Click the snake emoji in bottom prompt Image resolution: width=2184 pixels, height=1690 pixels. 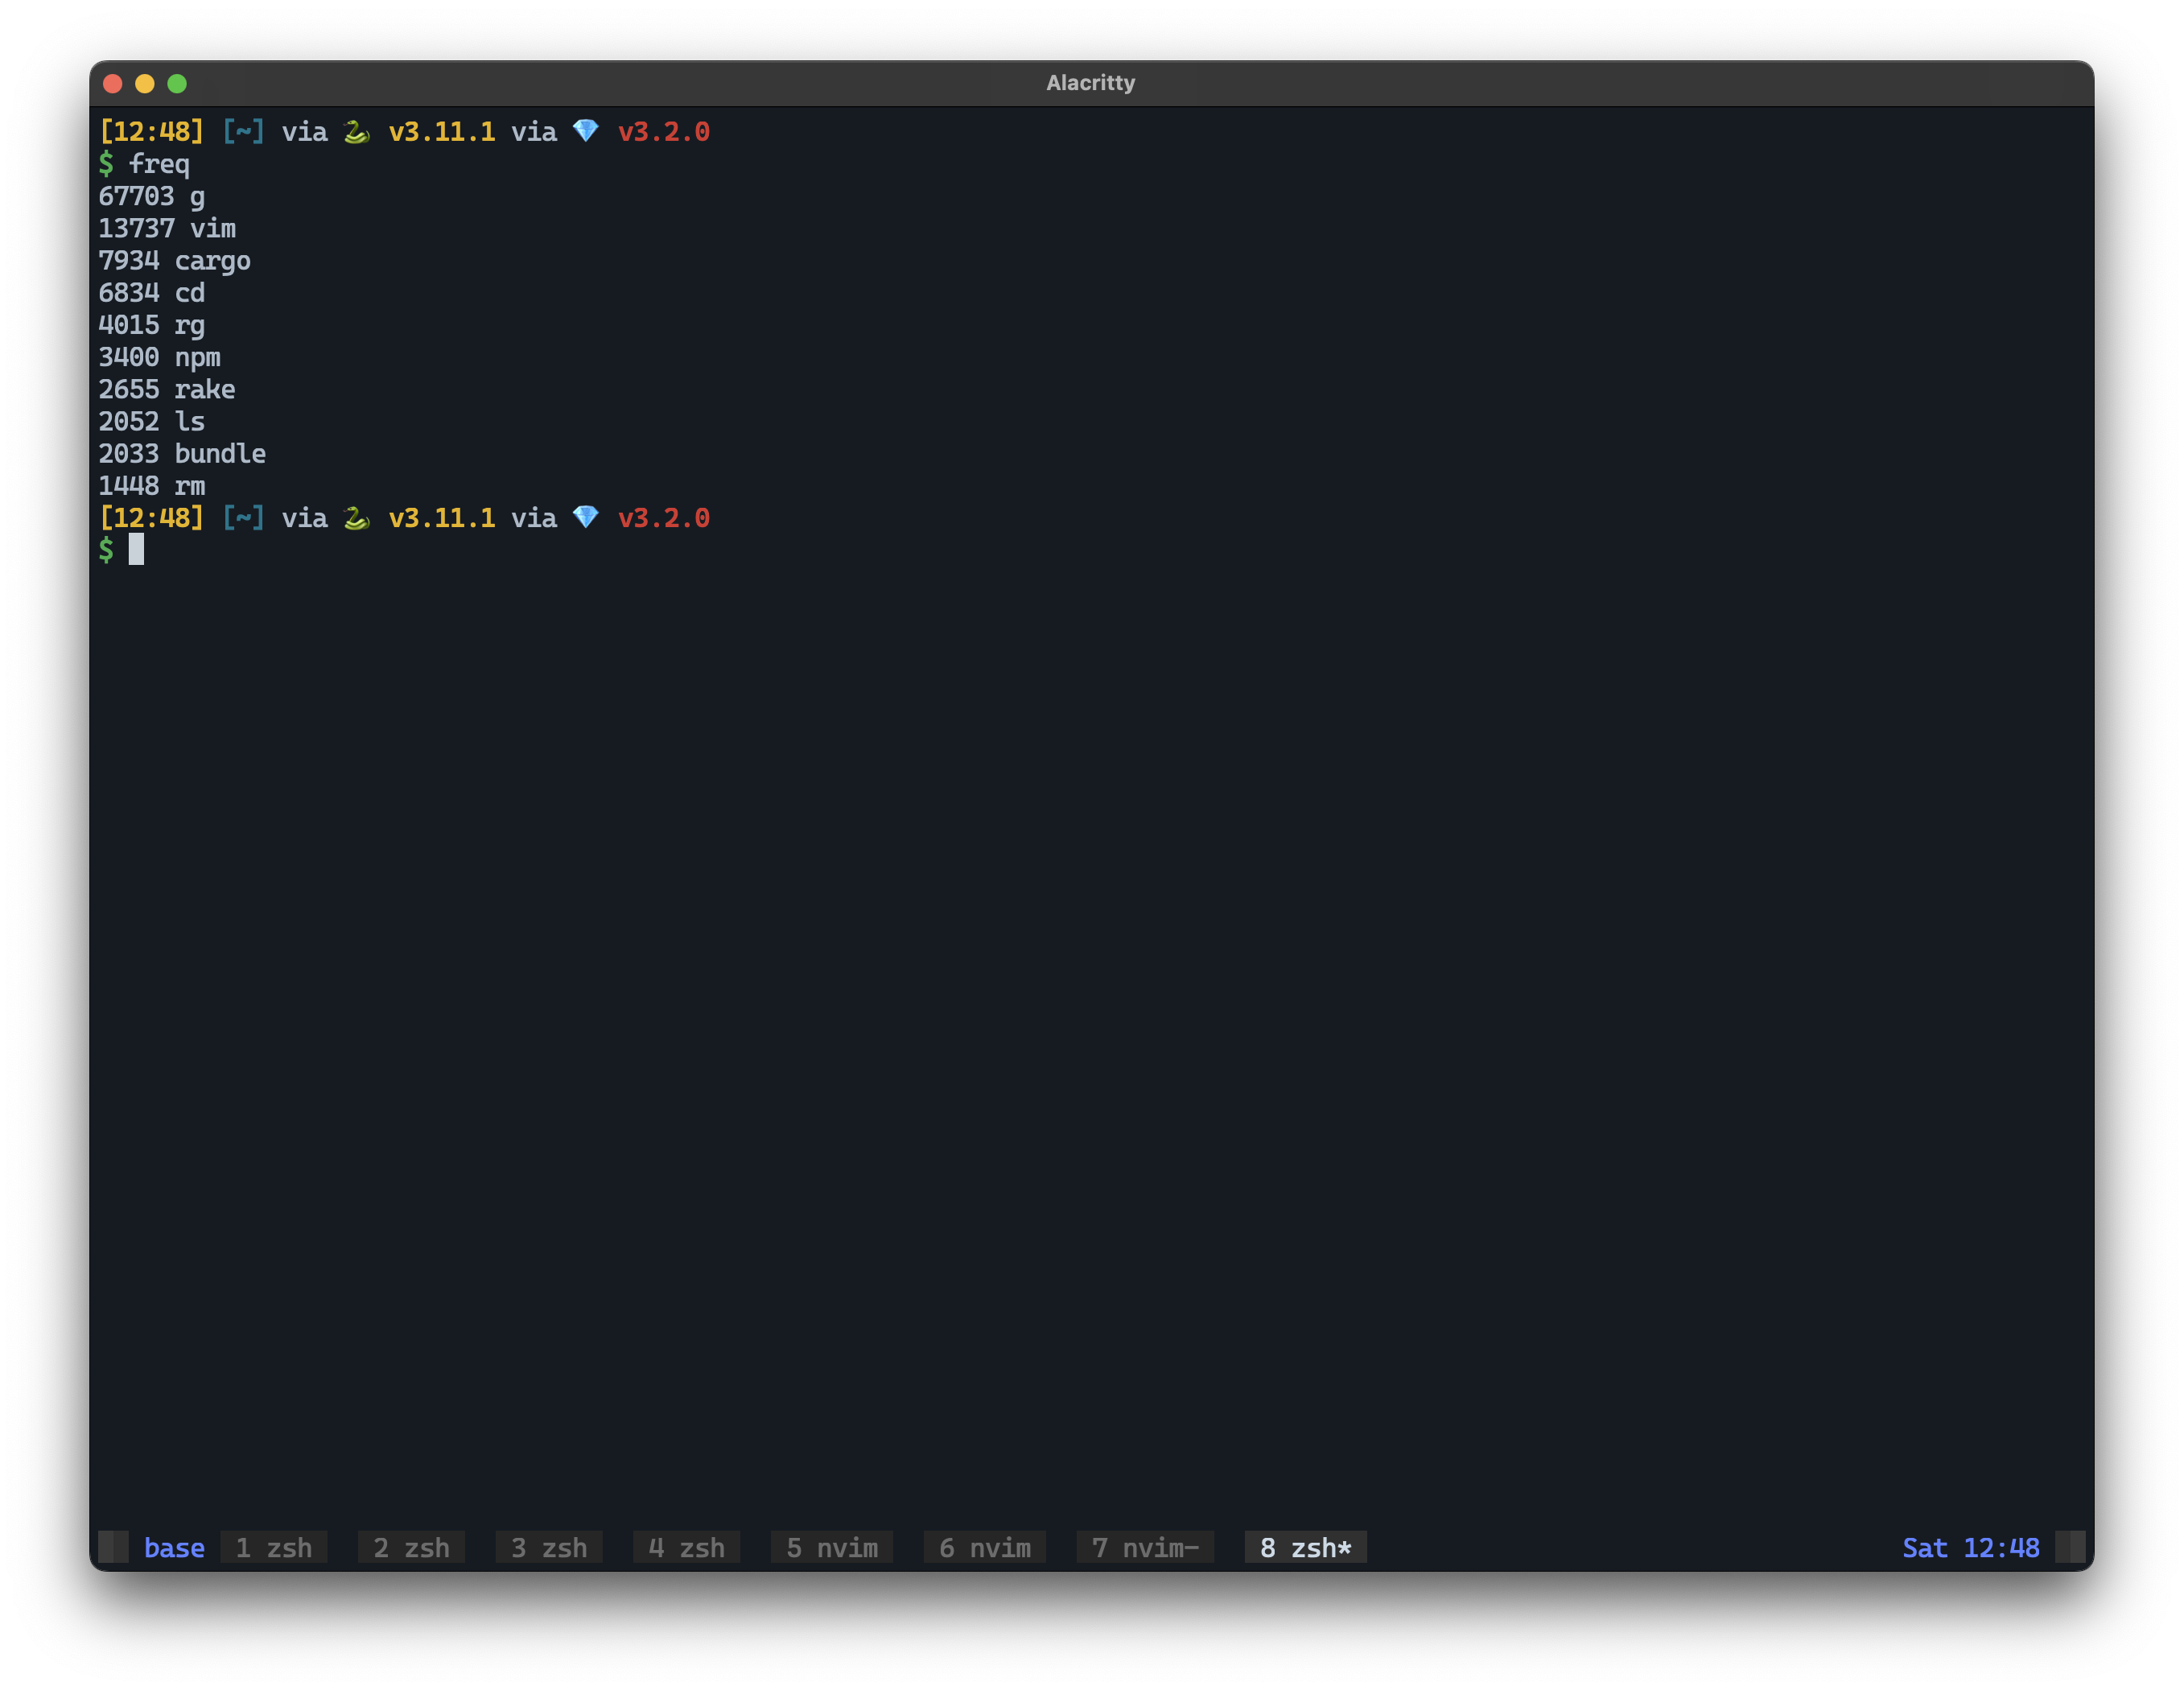coord(357,518)
